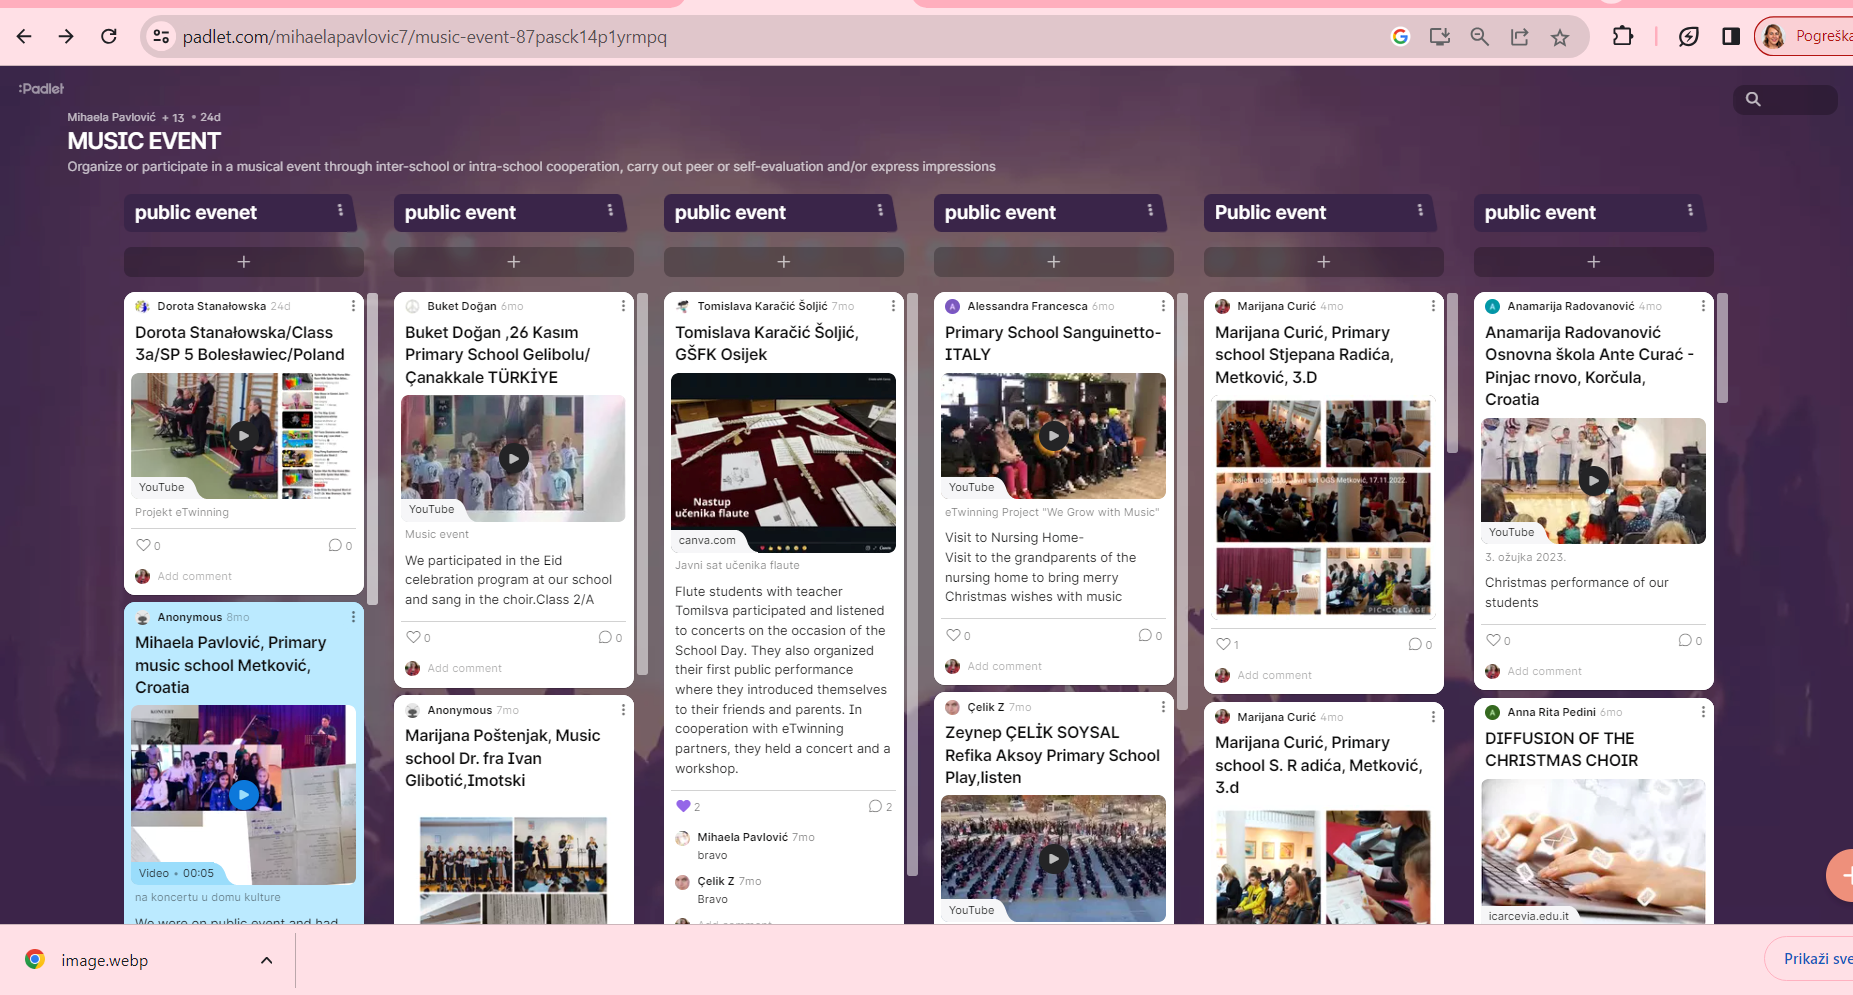Add a post in column above Tomislava Karačić post
The width and height of the screenshot is (1853, 995).
(x=783, y=262)
